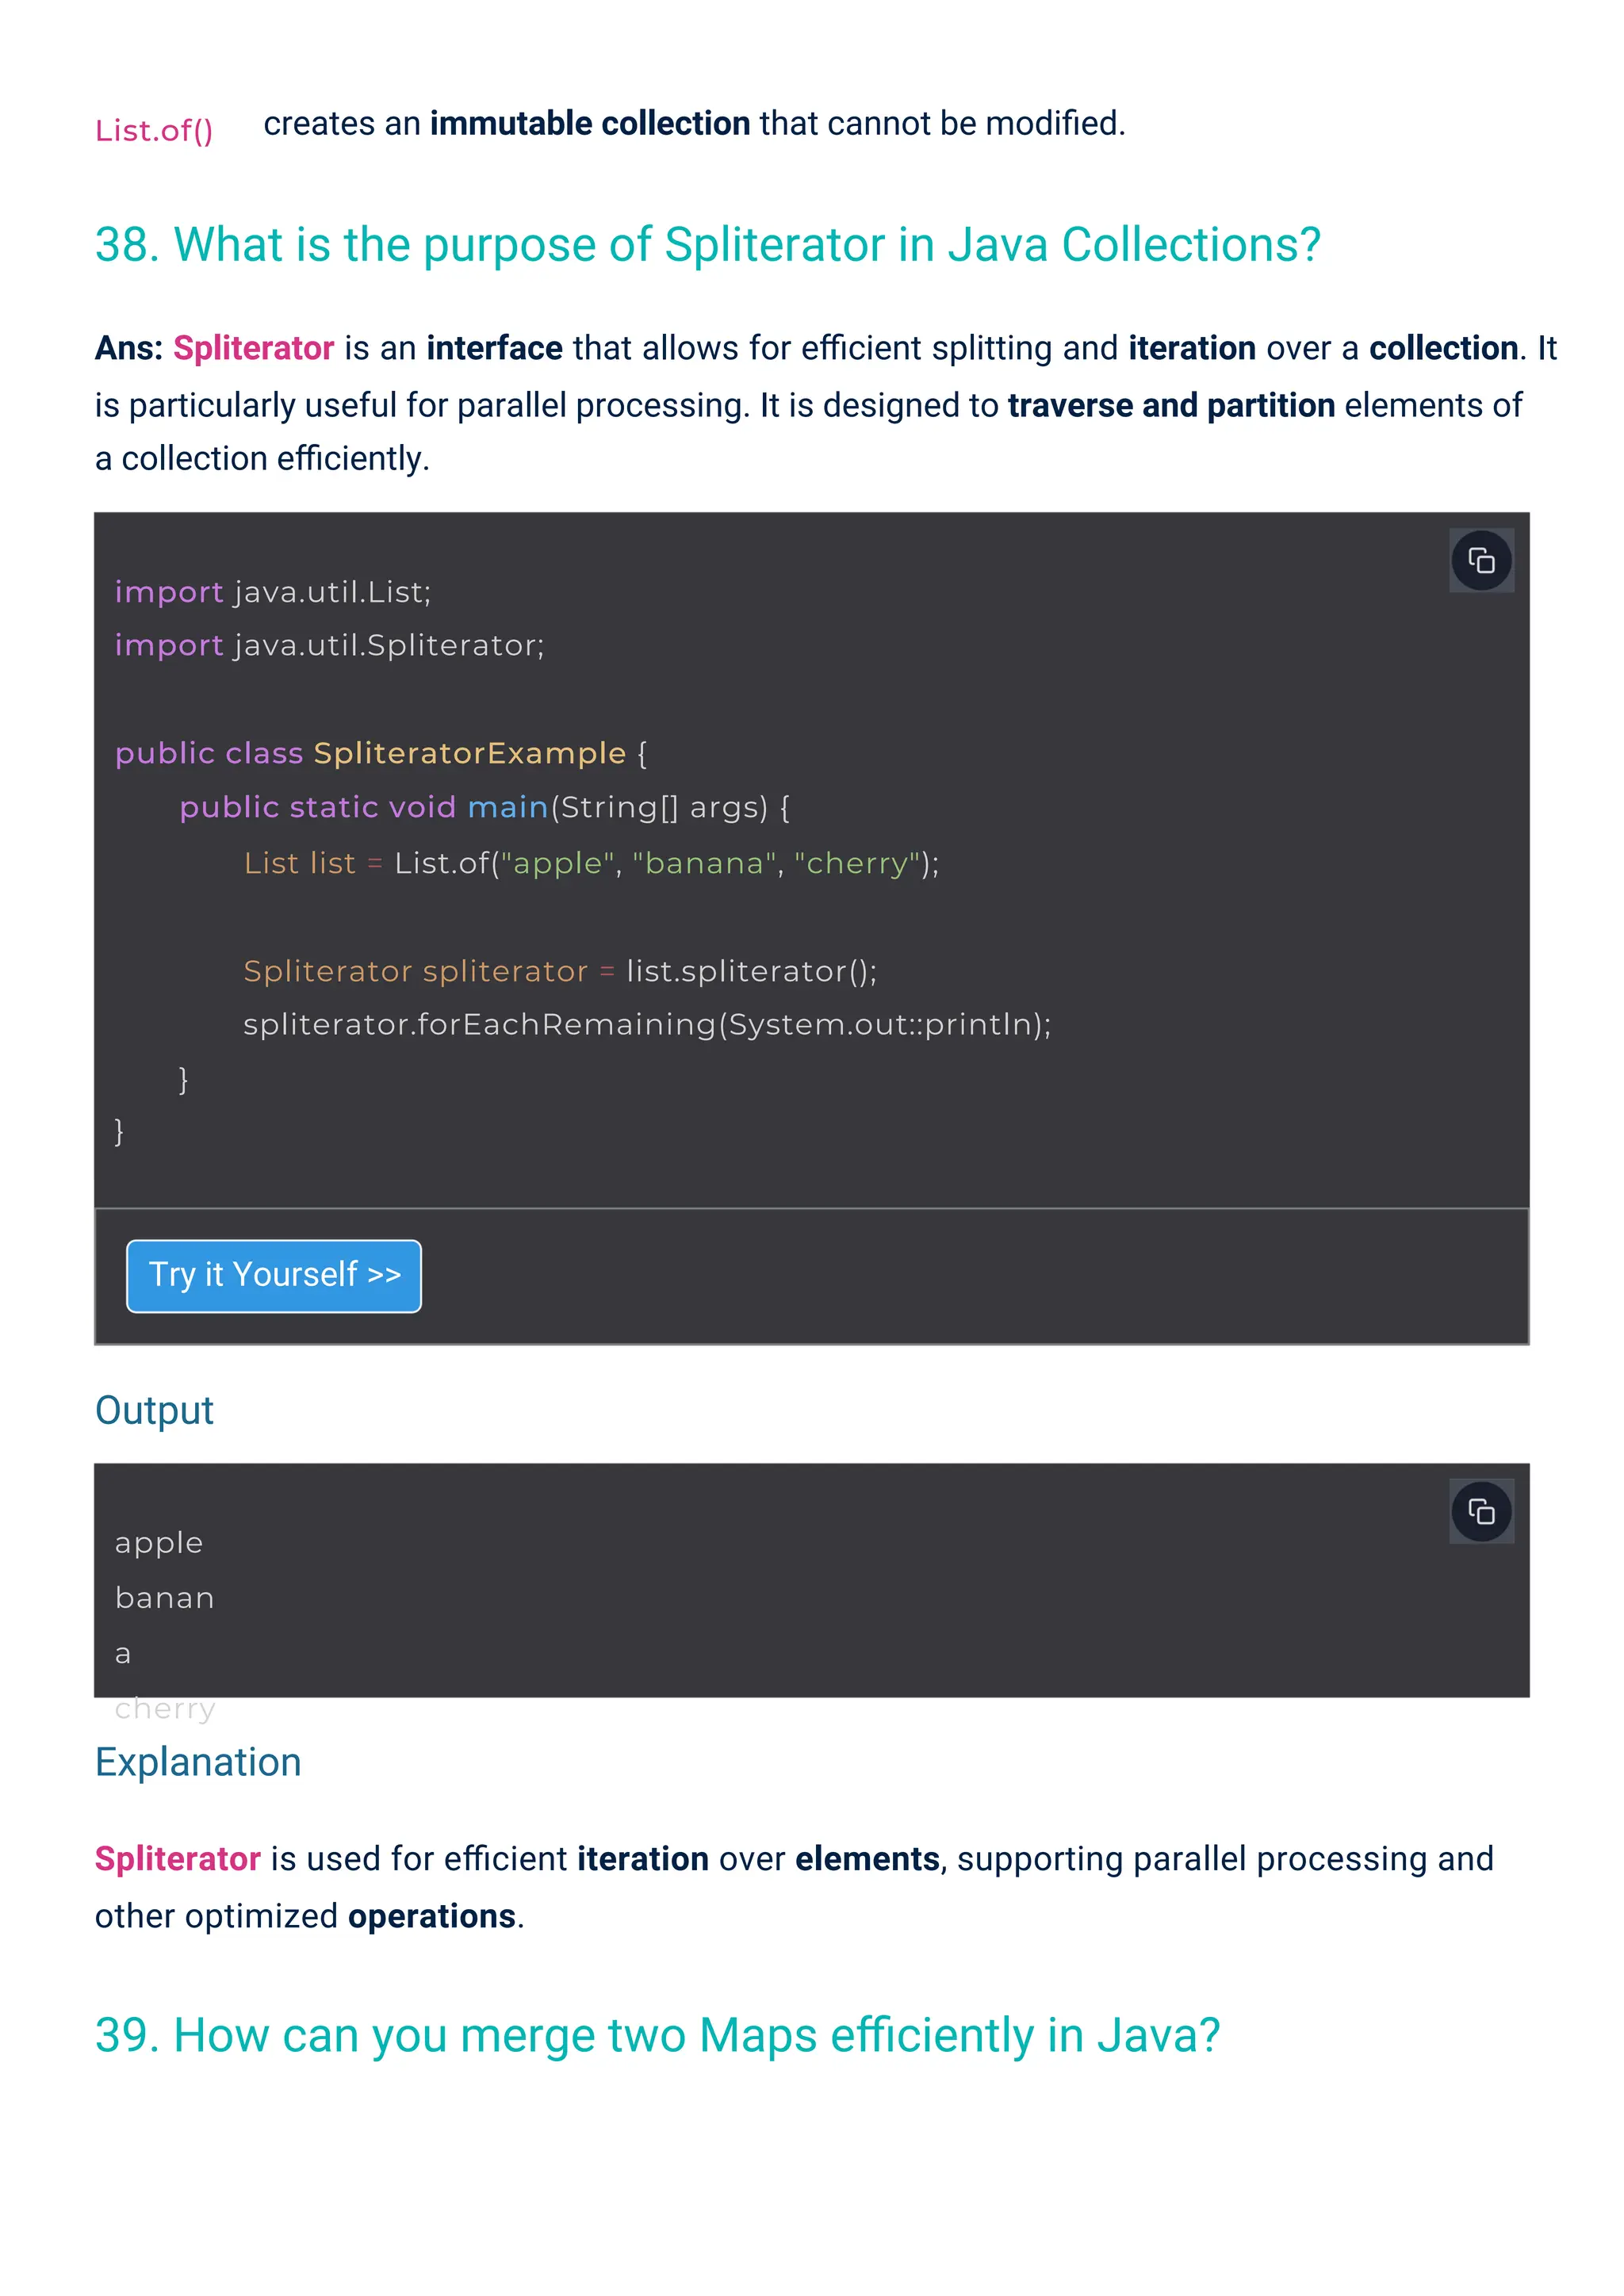The width and height of the screenshot is (1624, 2296).
Task: Copy the SpliteratorExample code block
Action: coord(1480,560)
